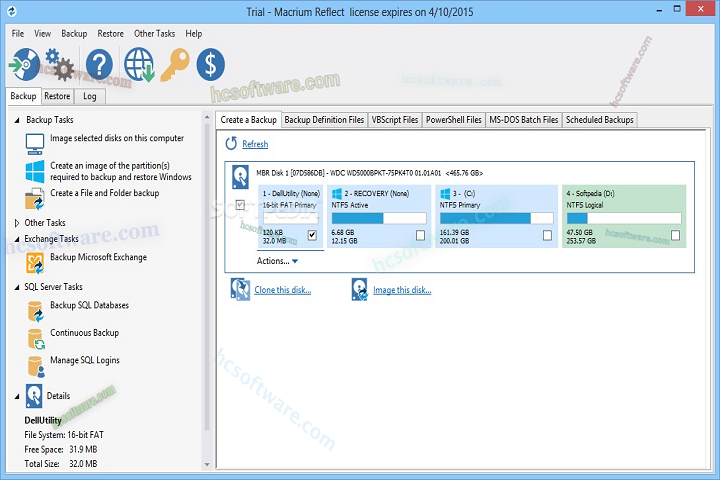
Task: Click the Windows logo icon for Windows partition image
Action: (35, 171)
